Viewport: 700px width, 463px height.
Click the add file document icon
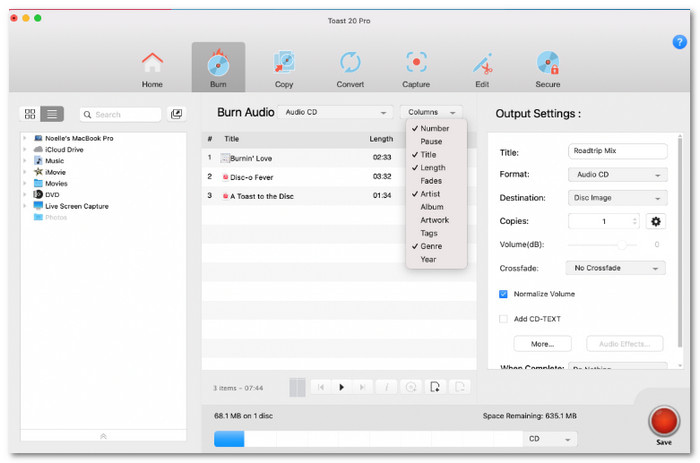[435, 387]
